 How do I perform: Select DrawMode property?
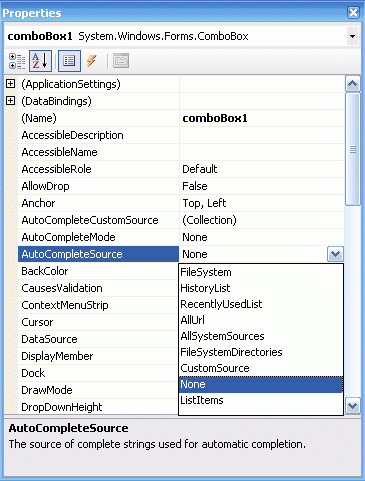(99, 390)
